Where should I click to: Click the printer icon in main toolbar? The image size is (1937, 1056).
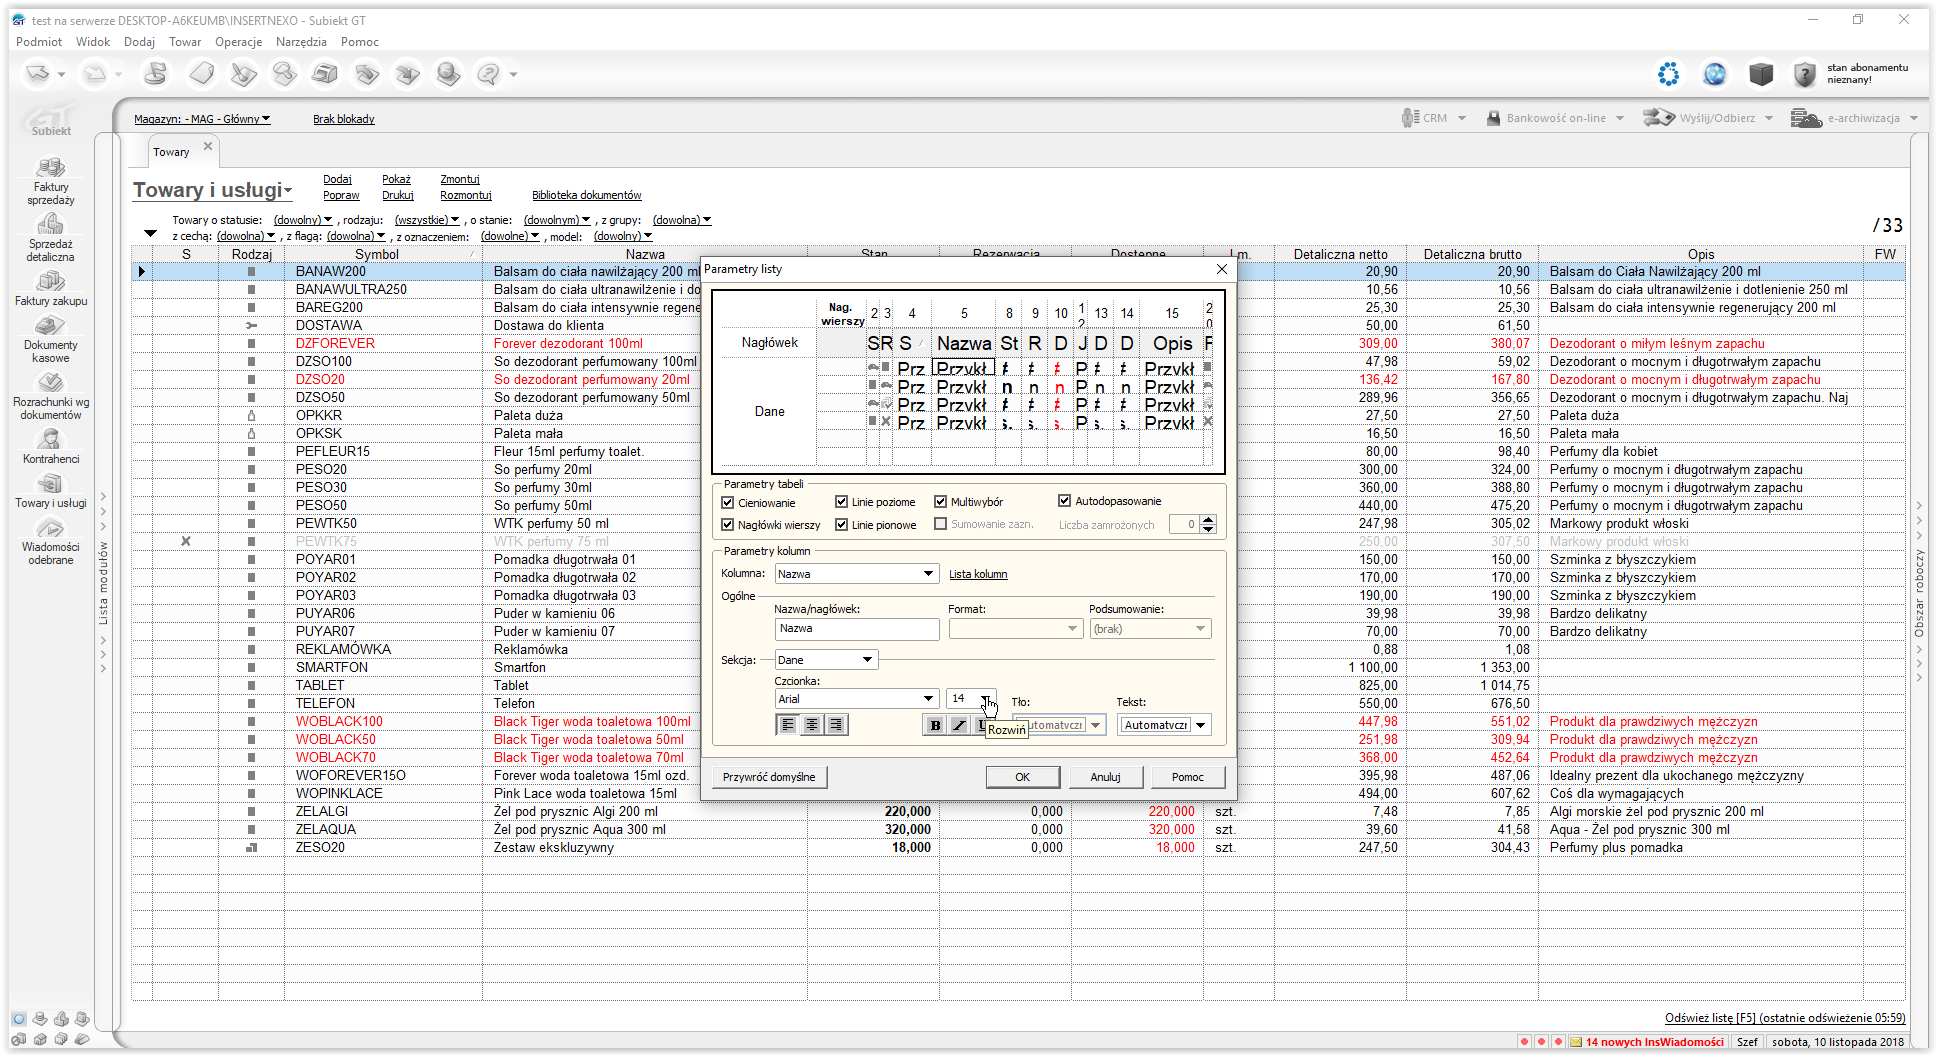tap(325, 73)
